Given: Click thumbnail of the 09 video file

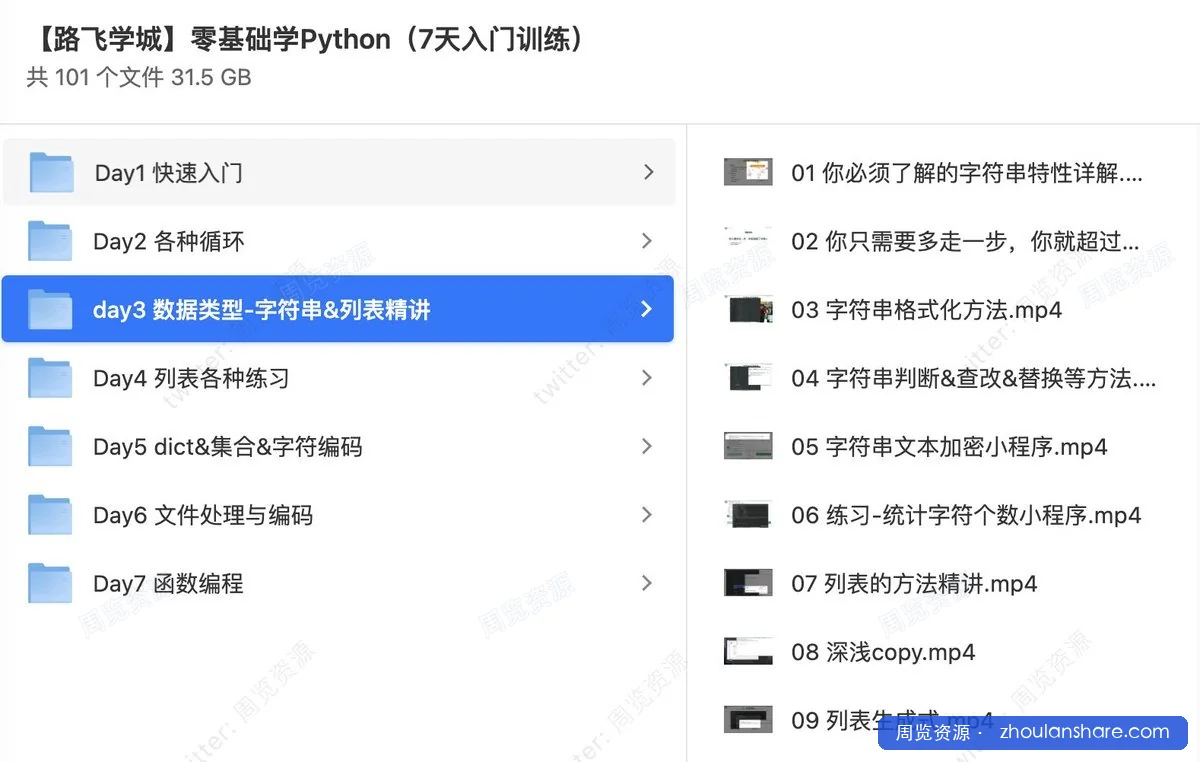Looking at the screenshot, I should [x=748, y=720].
